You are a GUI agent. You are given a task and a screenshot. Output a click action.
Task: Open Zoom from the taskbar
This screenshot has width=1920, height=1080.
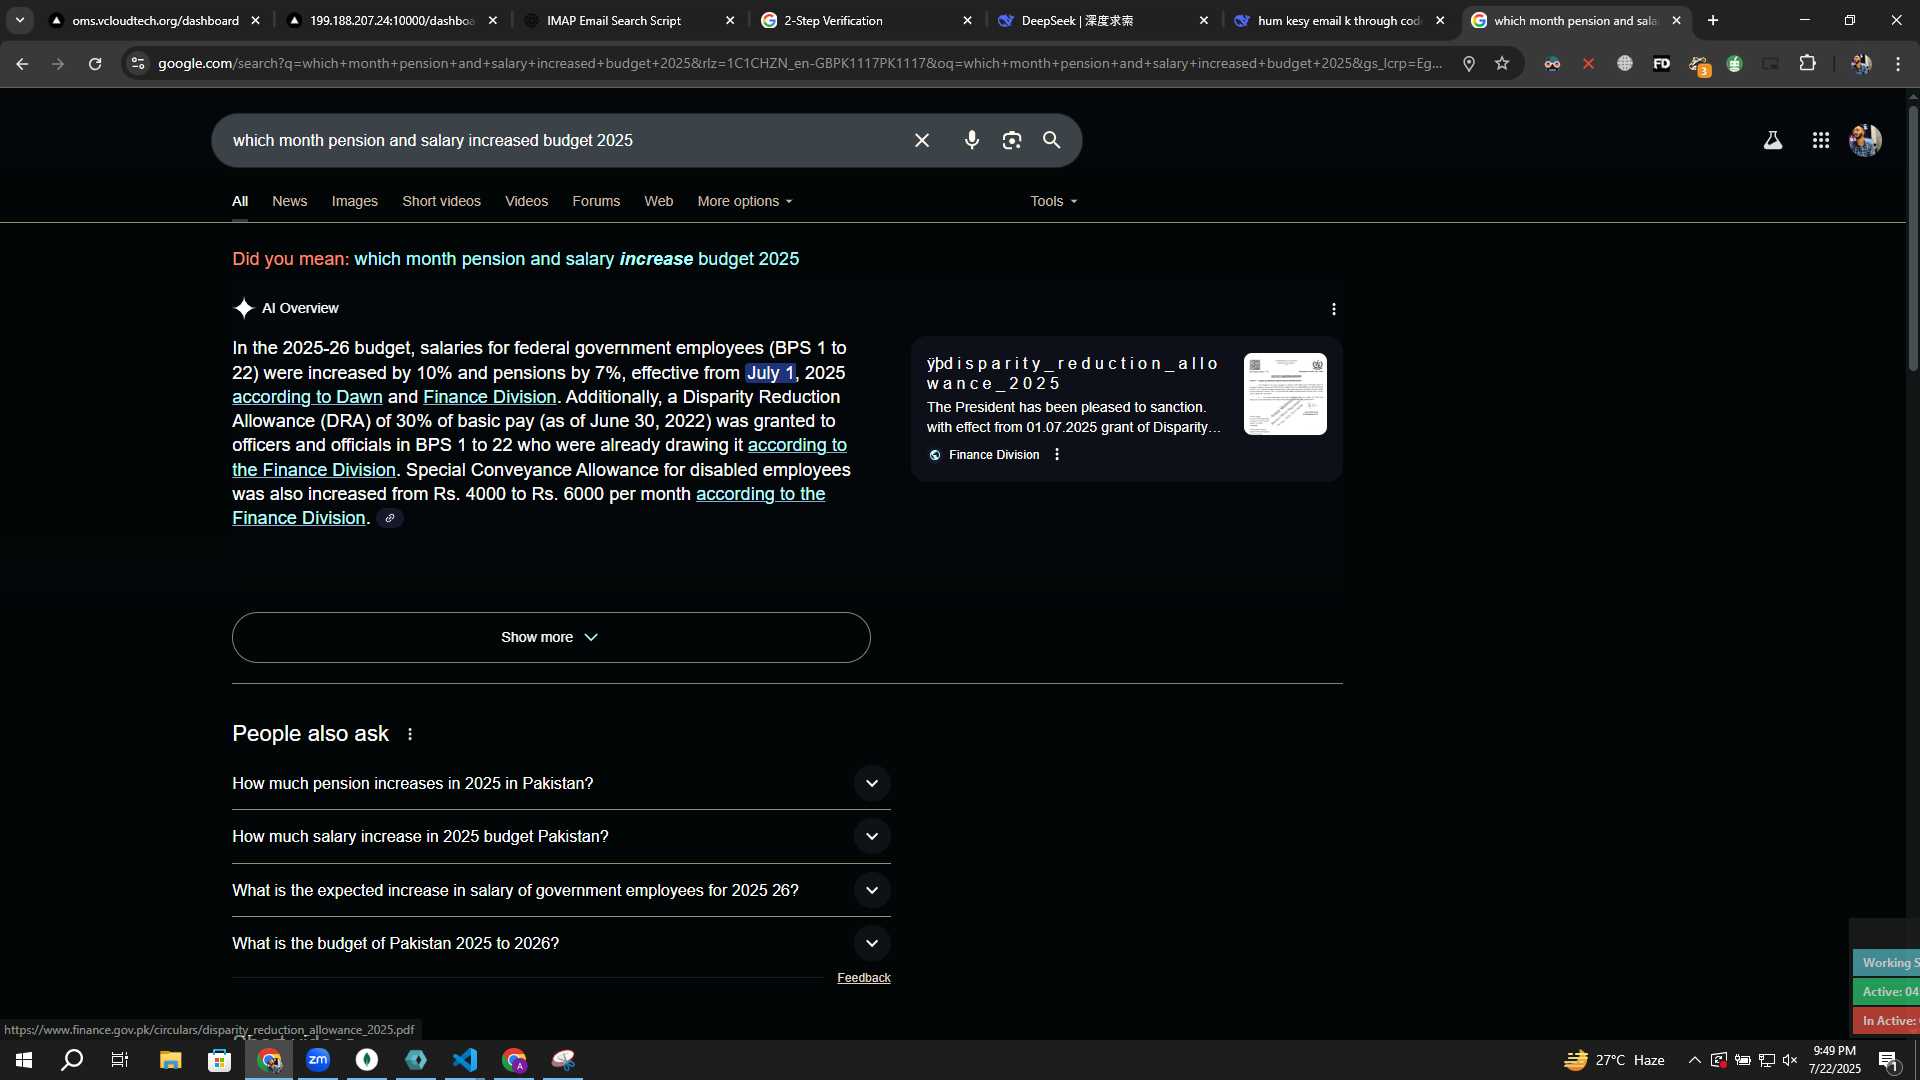pyautogui.click(x=318, y=1060)
